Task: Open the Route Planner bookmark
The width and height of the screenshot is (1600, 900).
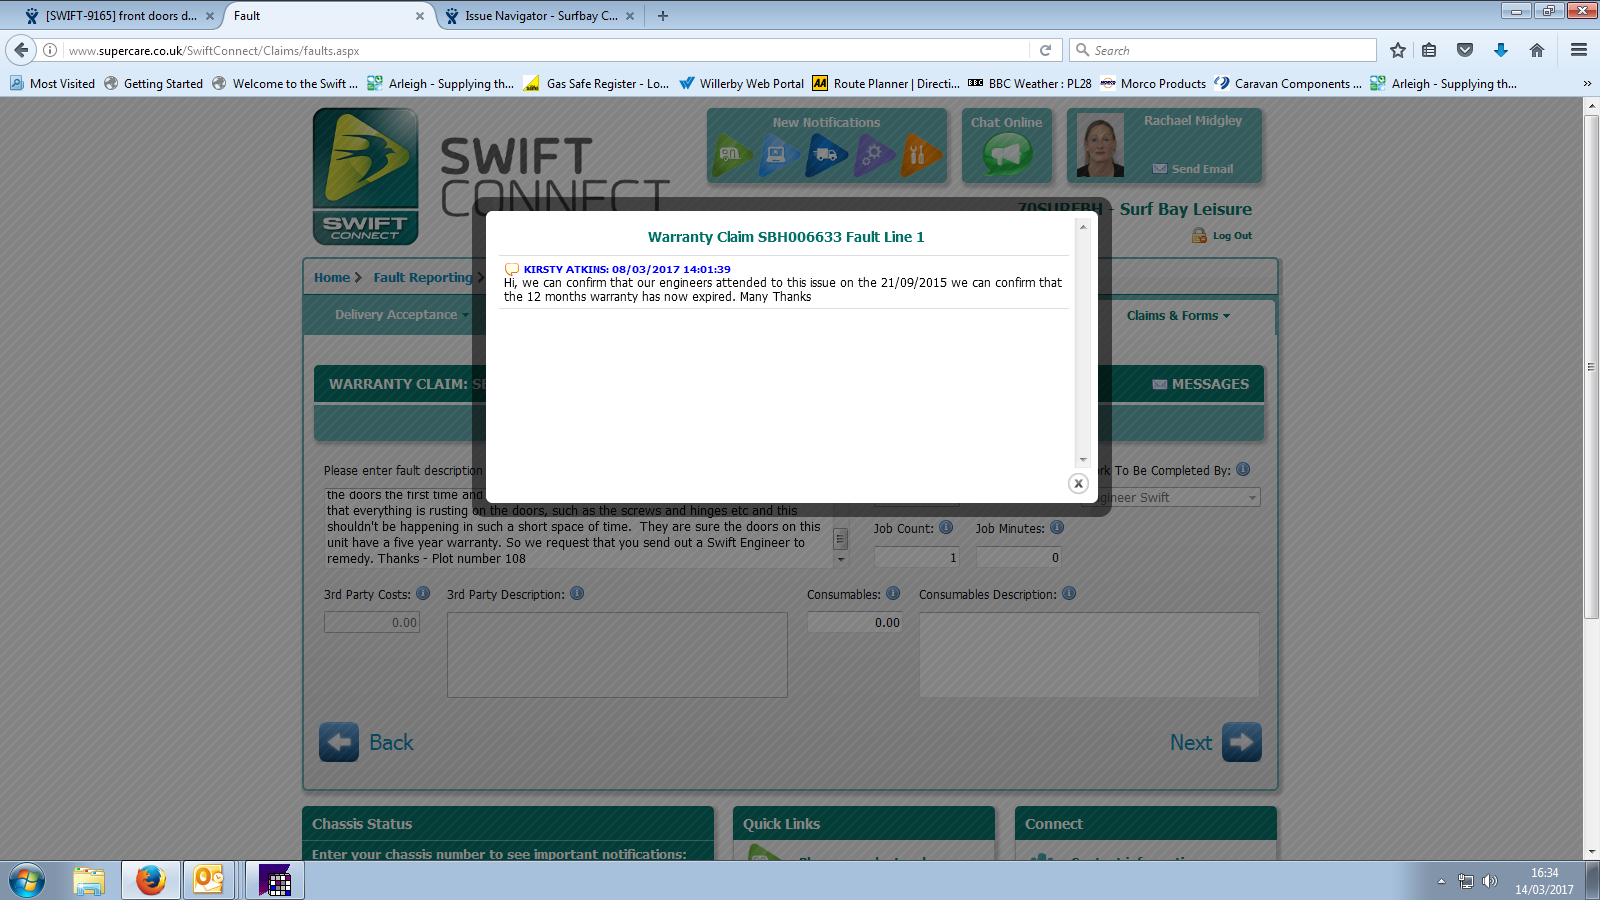Action: pyautogui.click(x=886, y=84)
